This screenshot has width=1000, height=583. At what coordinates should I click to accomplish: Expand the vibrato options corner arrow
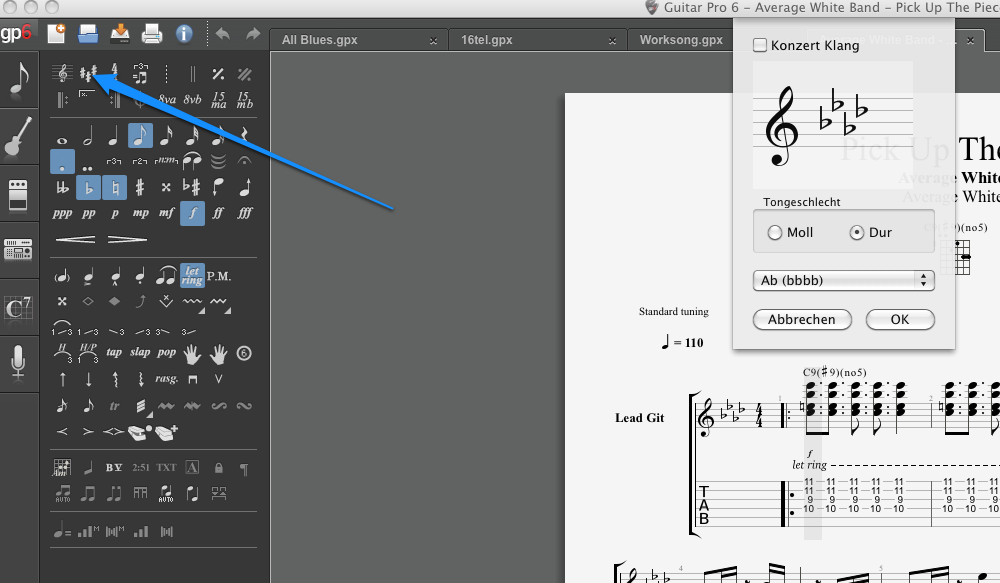(202, 311)
